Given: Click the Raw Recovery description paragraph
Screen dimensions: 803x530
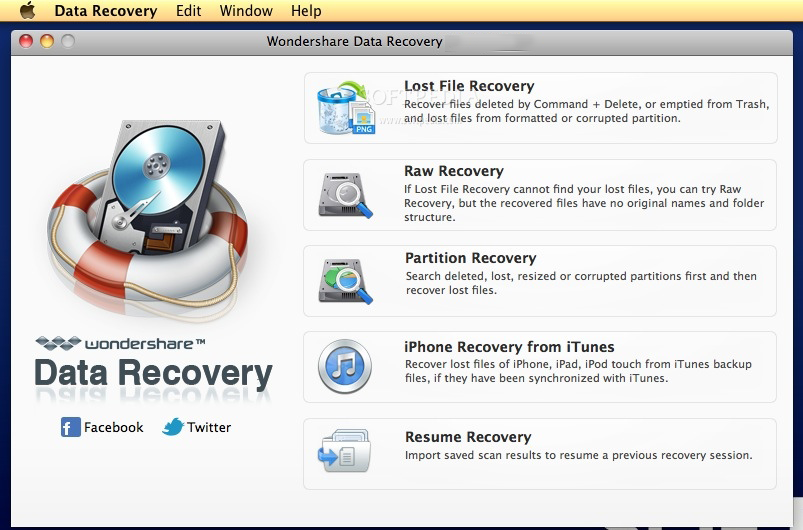Looking at the screenshot, I should [x=584, y=203].
